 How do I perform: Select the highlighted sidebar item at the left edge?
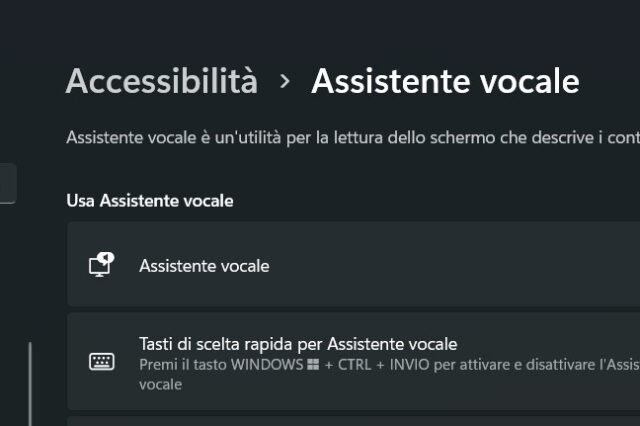tap(7, 184)
